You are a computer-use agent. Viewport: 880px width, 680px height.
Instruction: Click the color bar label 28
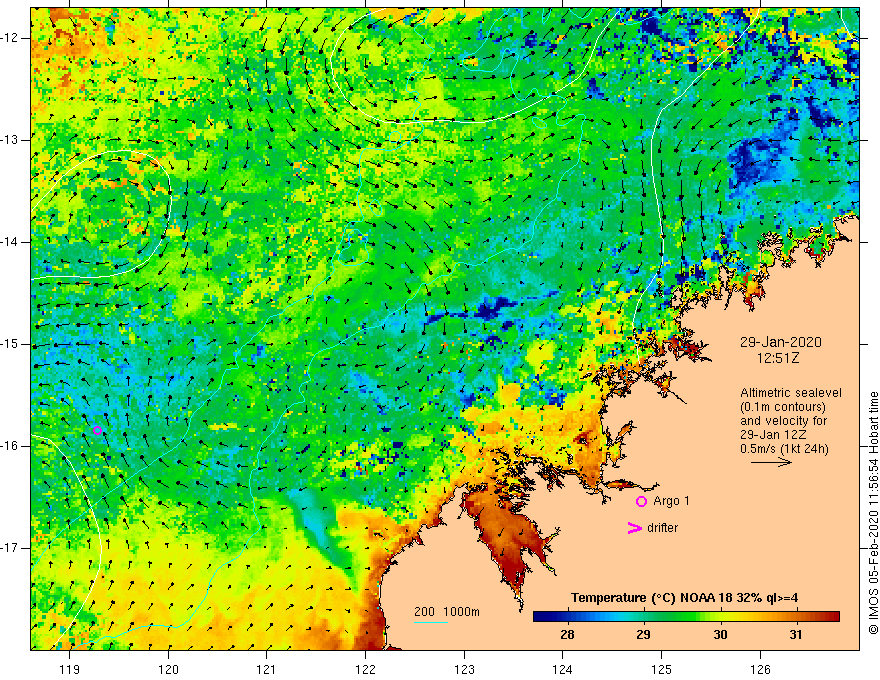click(x=567, y=635)
